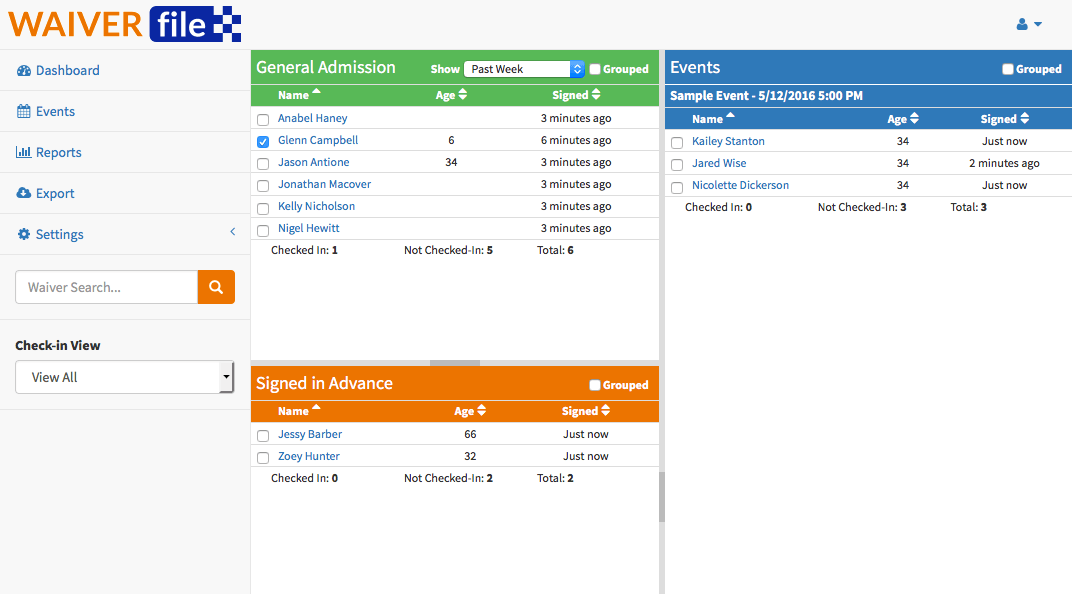Image resolution: width=1072 pixels, height=594 pixels.
Task: Click the Export cloud icon
Action: 22,193
